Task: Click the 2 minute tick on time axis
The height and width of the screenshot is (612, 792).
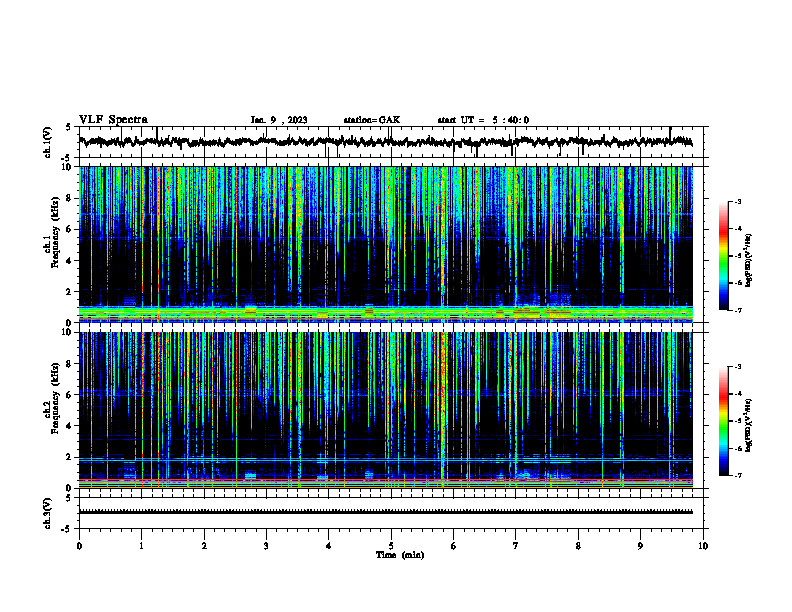Action: click(204, 546)
